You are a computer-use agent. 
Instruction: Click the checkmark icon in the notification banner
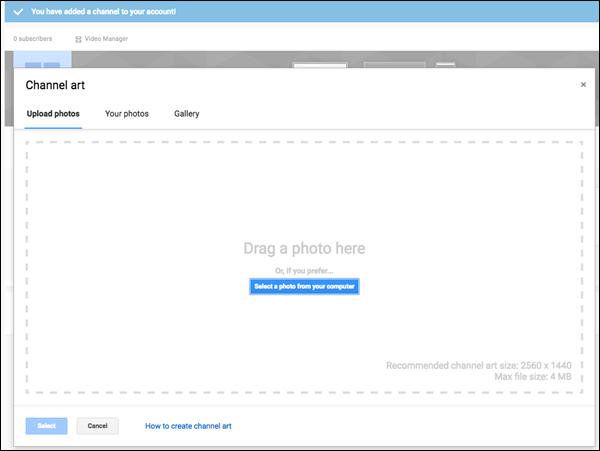[18, 12]
